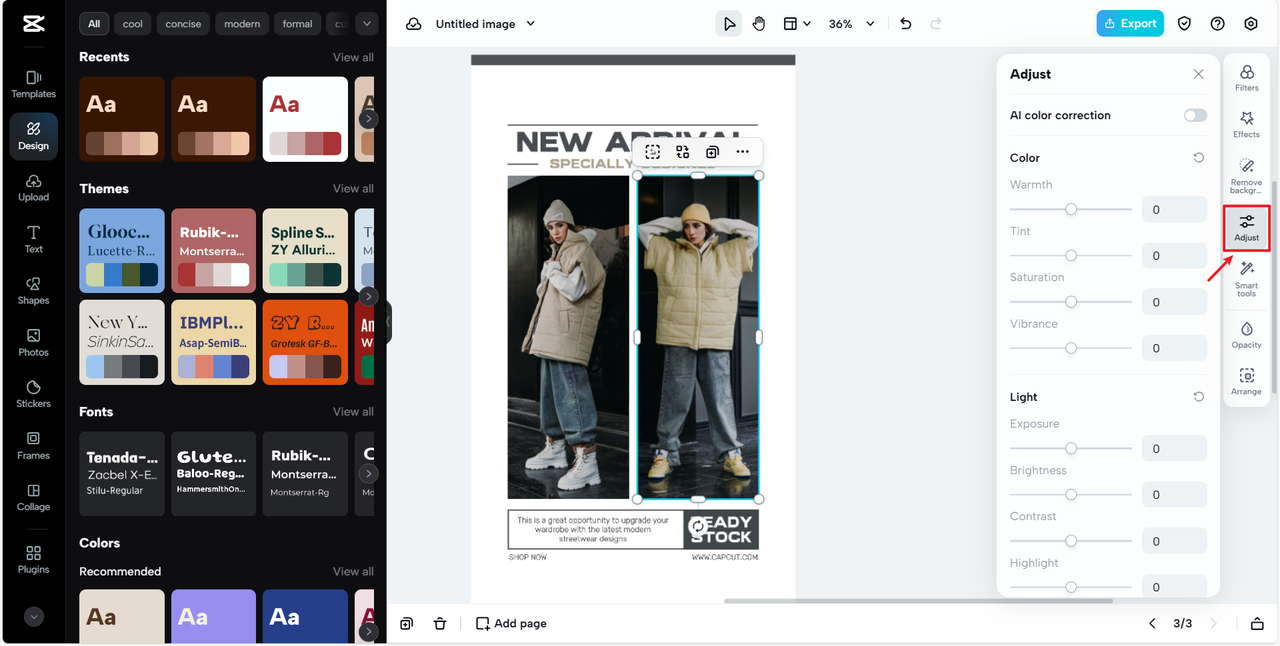Delete the current page with trash icon
This screenshot has width=1280, height=646.
pos(440,623)
